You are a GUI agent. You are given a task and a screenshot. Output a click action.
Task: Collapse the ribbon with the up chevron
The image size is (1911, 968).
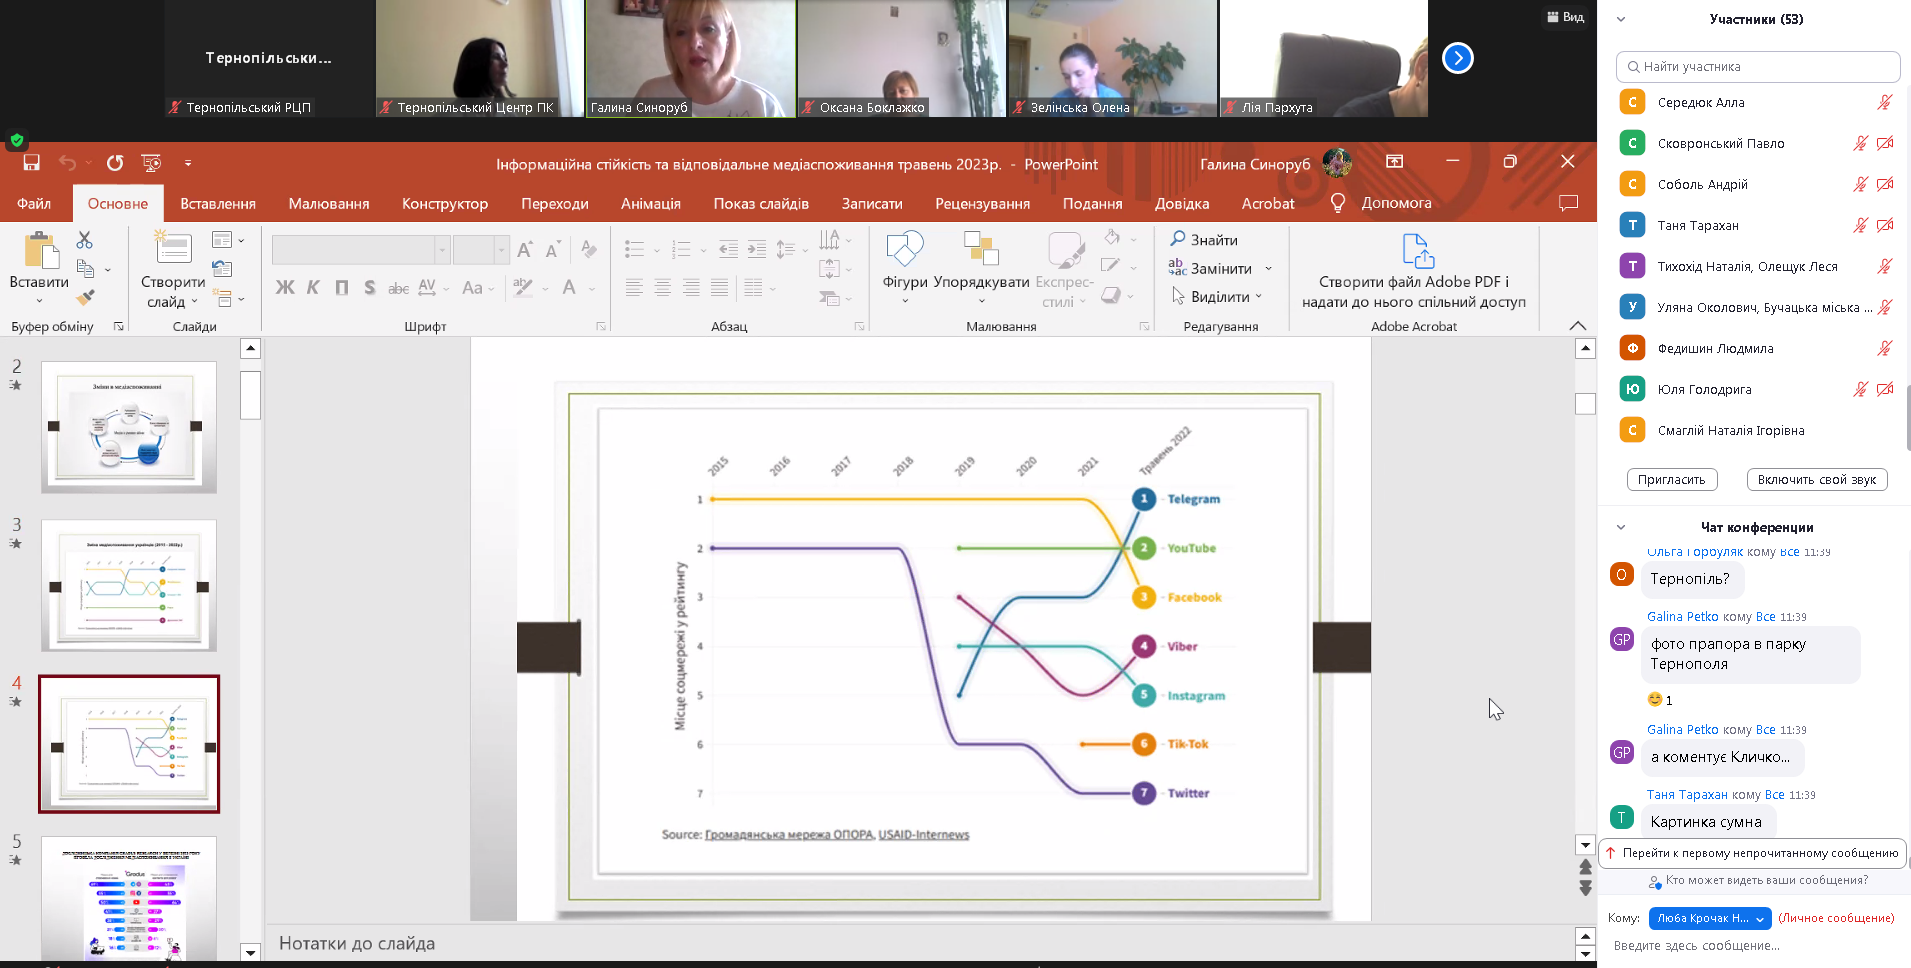click(x=1578, y=326)
